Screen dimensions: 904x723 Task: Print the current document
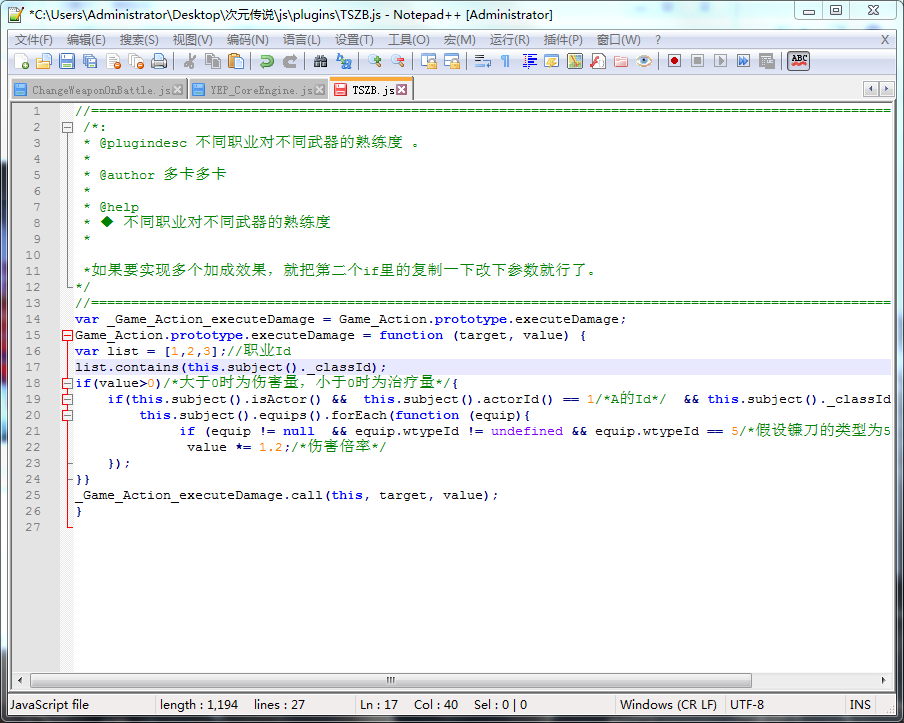159,61
